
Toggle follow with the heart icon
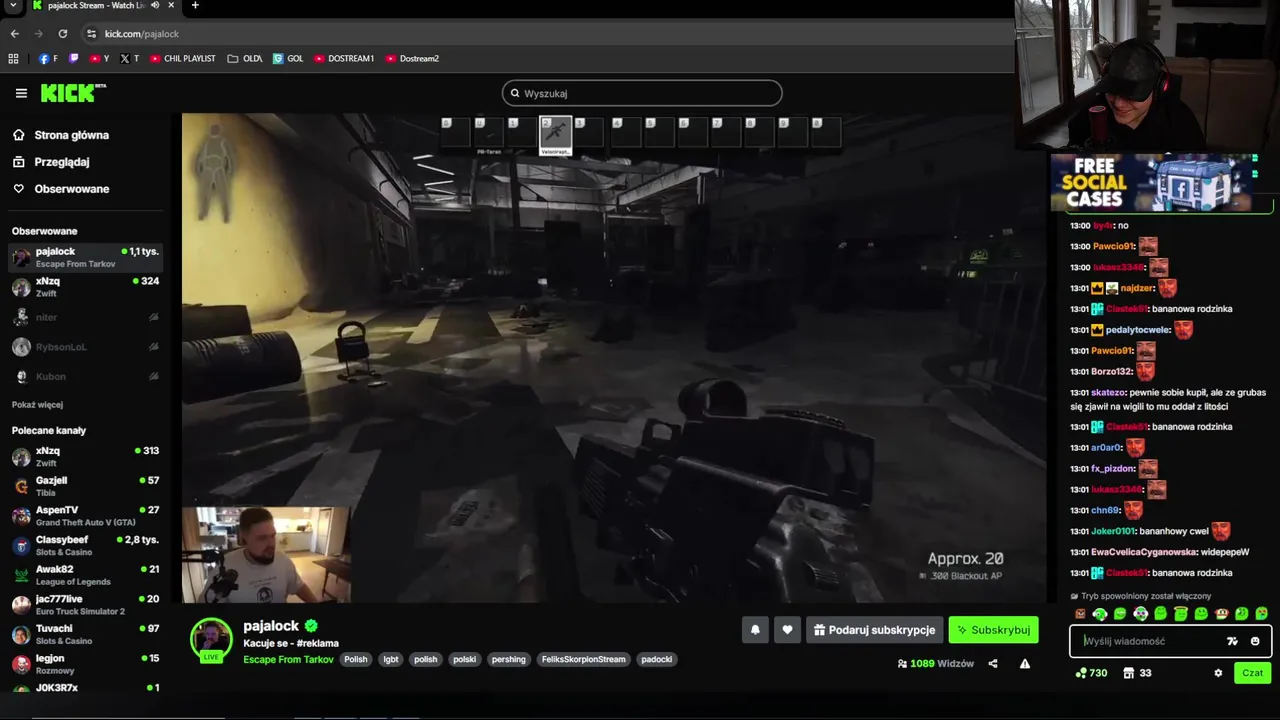click(787, 630)
